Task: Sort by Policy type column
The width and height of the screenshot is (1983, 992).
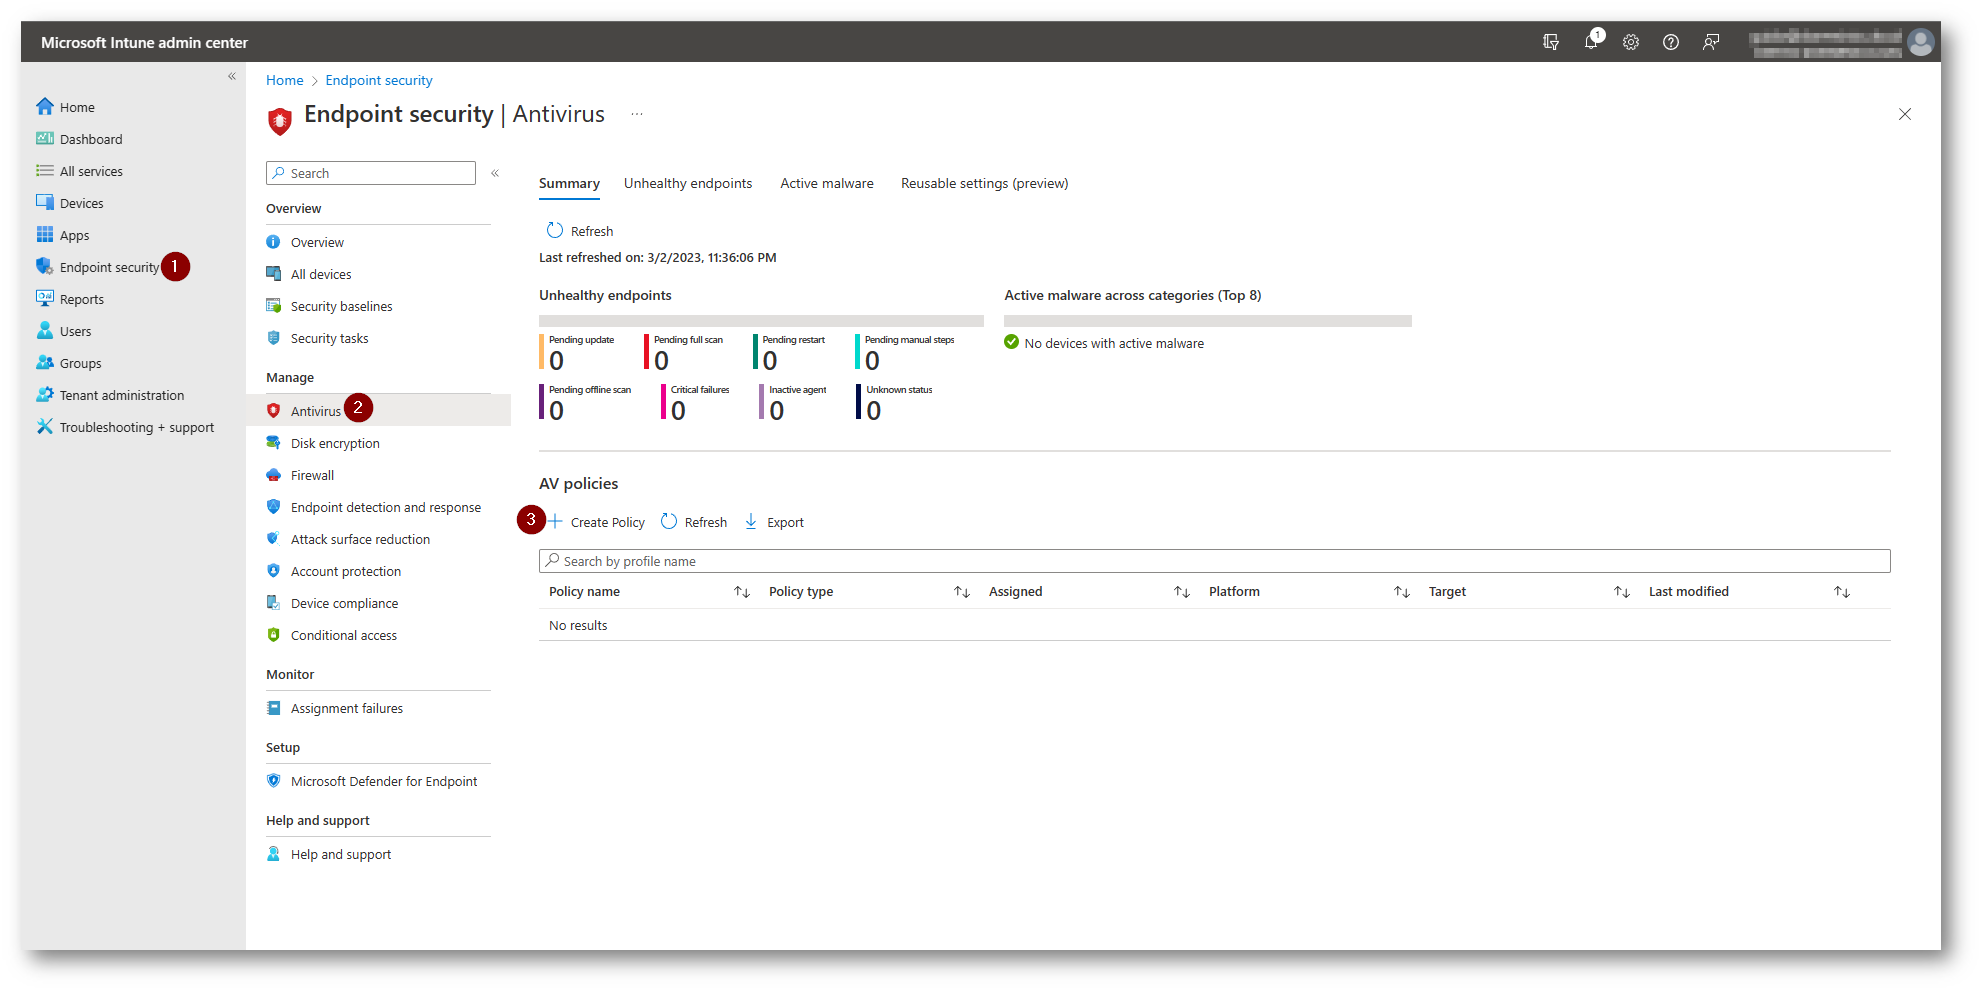Action: (x=961, y=592)
